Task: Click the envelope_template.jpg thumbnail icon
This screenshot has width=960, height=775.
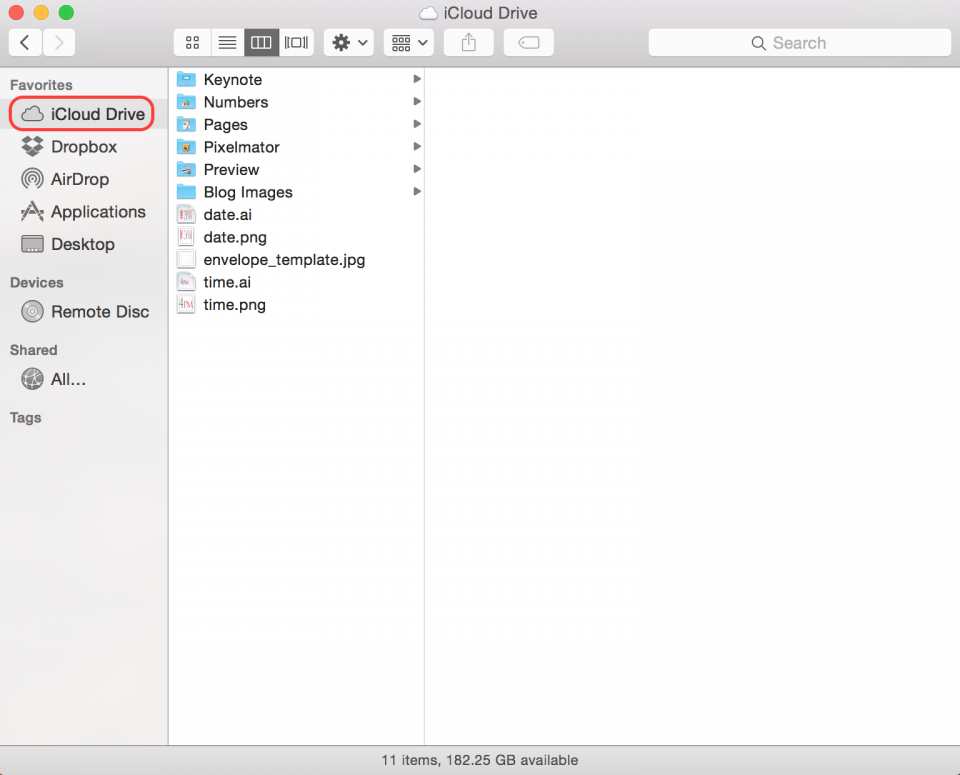Action: 186,260
